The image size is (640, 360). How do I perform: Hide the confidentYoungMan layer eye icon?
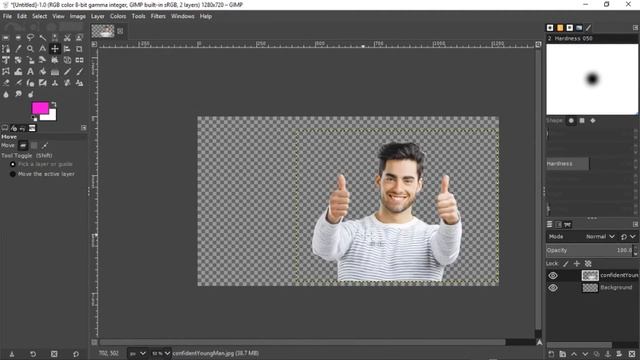553,276
